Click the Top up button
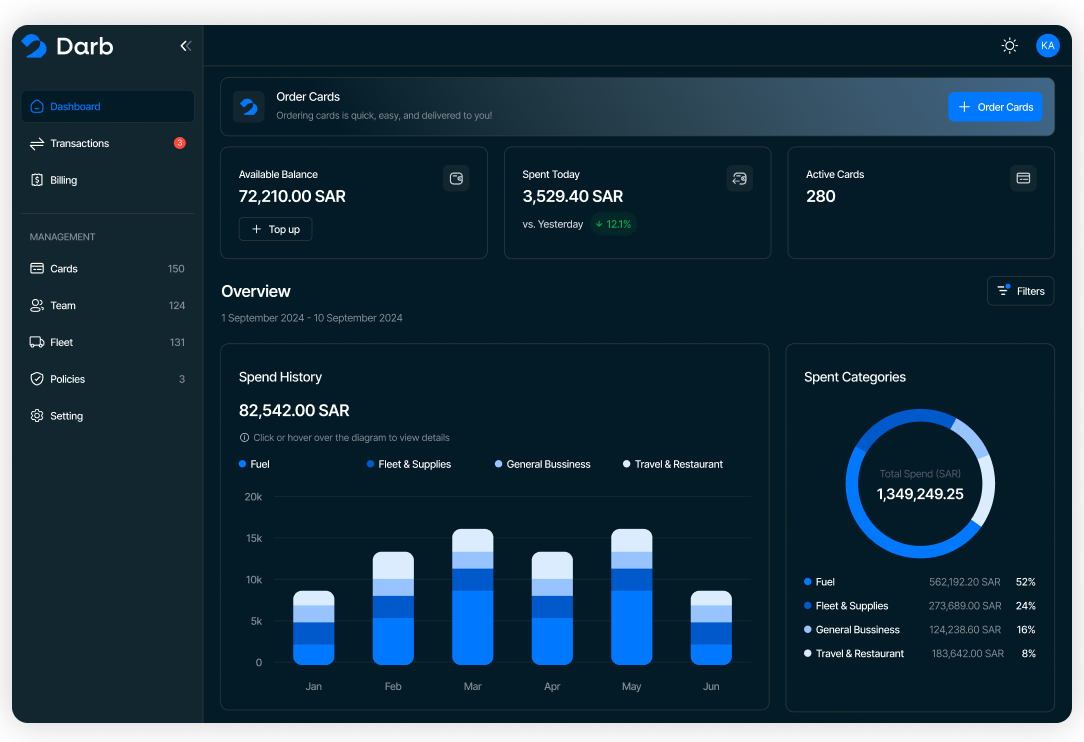The image size is (1084, 742). [x=275, y=230]
